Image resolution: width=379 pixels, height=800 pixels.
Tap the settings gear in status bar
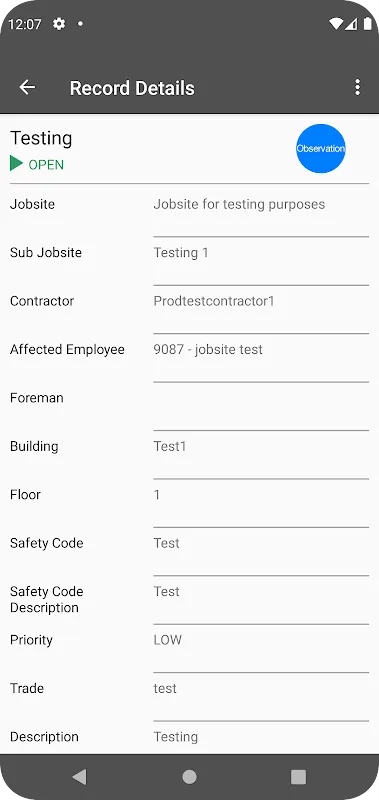(x=59, y=23)
